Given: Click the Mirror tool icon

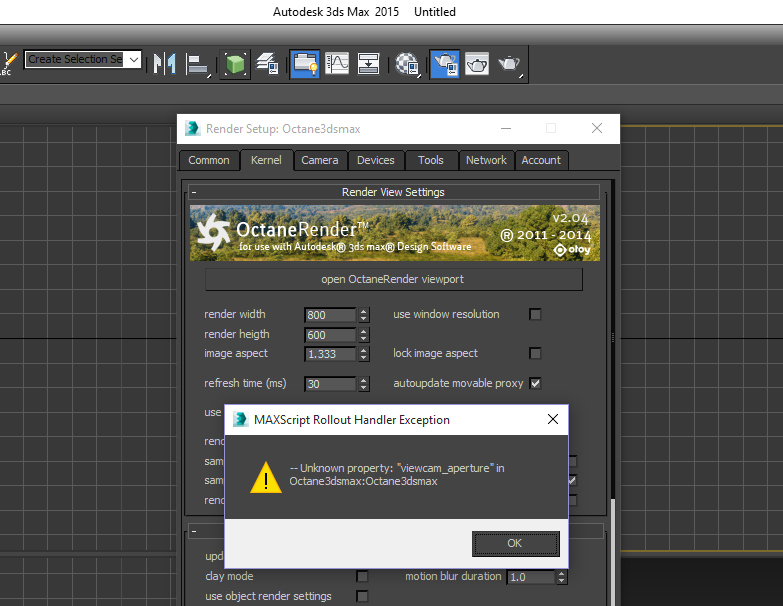Looking at the screenshot, I should click(x=165, y=63).
